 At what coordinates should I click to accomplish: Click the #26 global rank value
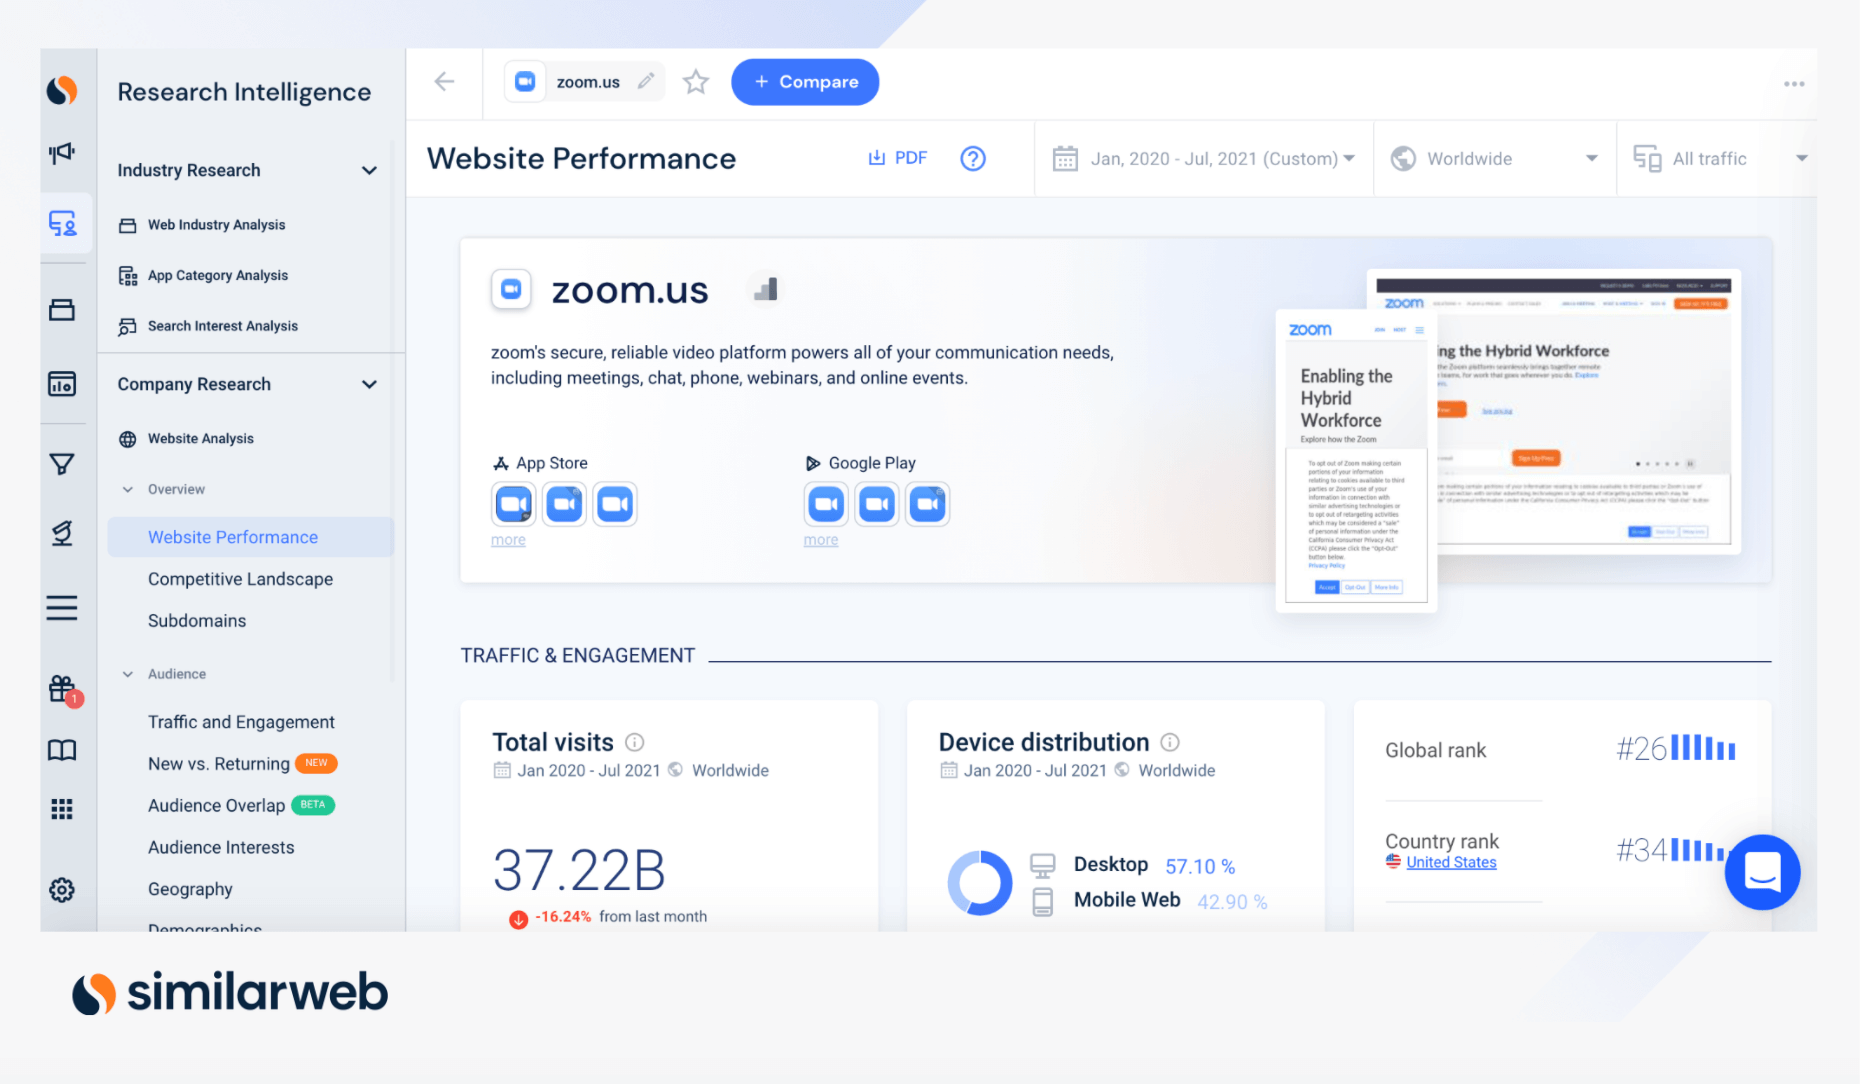click(1641, 748)
